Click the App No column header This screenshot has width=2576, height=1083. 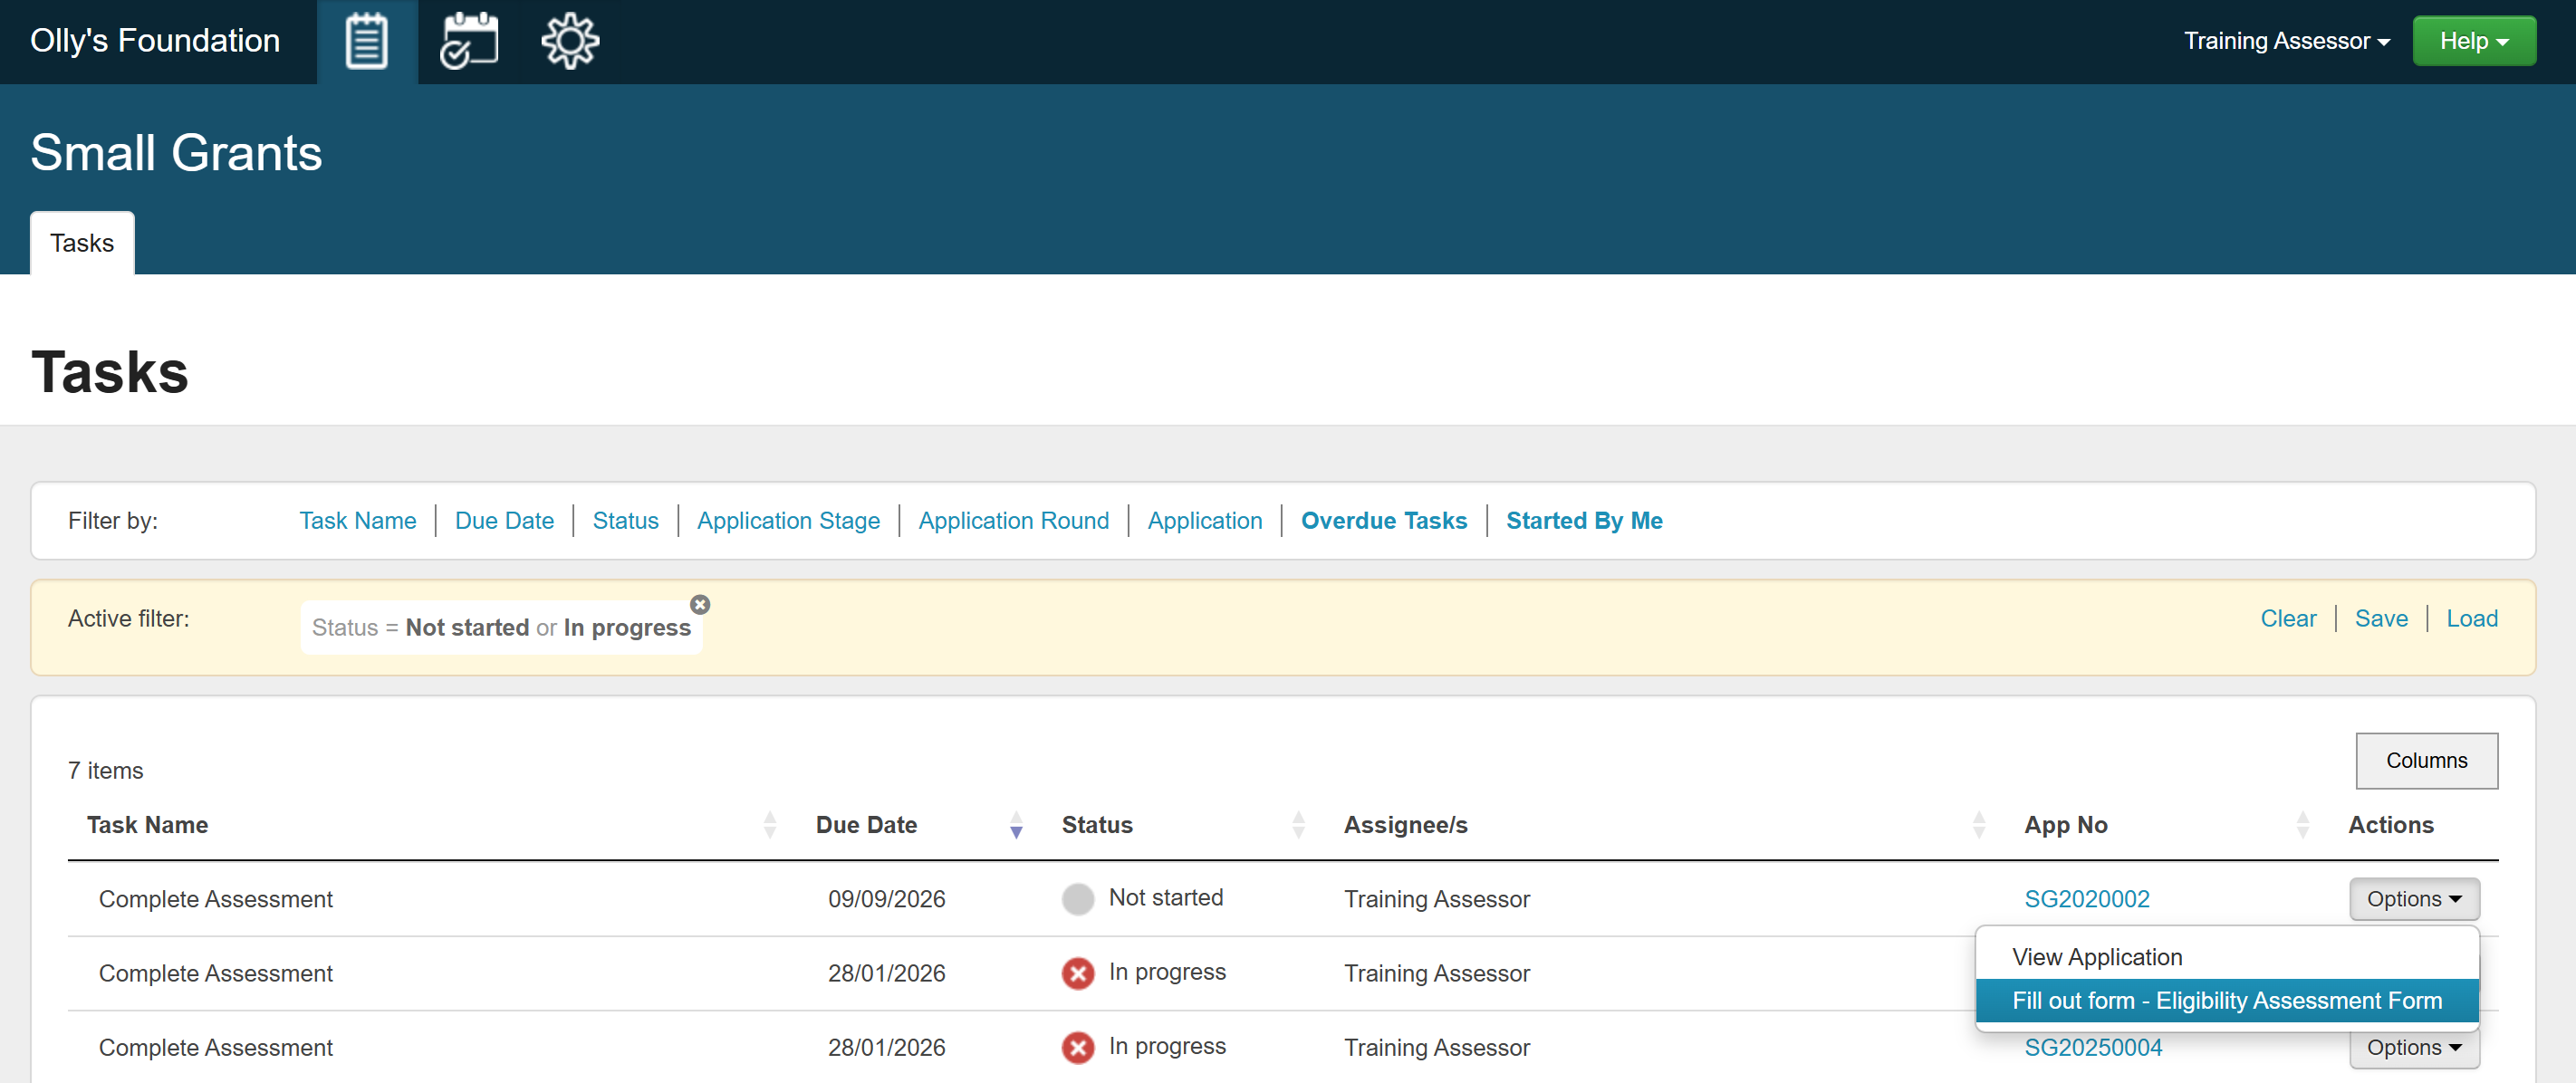[x=2065, y=825]
